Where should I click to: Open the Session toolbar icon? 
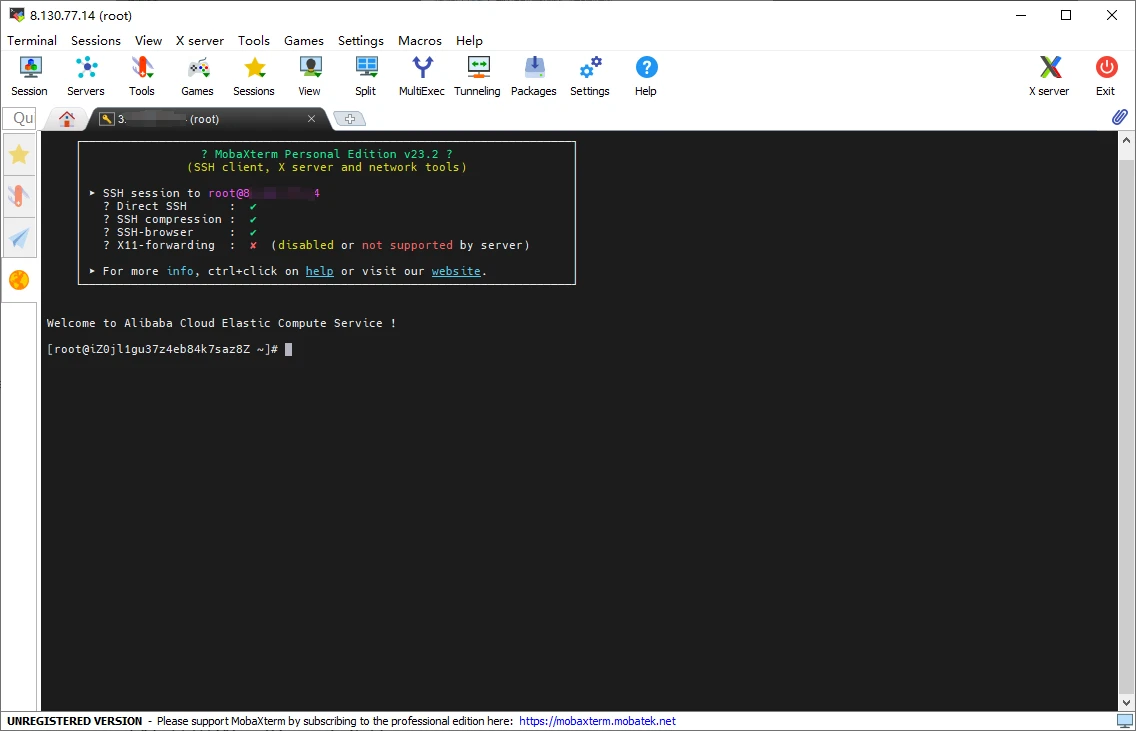pos(30,76)
